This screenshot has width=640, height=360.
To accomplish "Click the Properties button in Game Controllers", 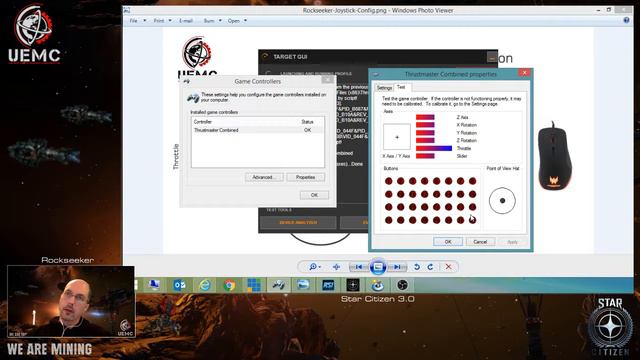I will click(305, 177).
